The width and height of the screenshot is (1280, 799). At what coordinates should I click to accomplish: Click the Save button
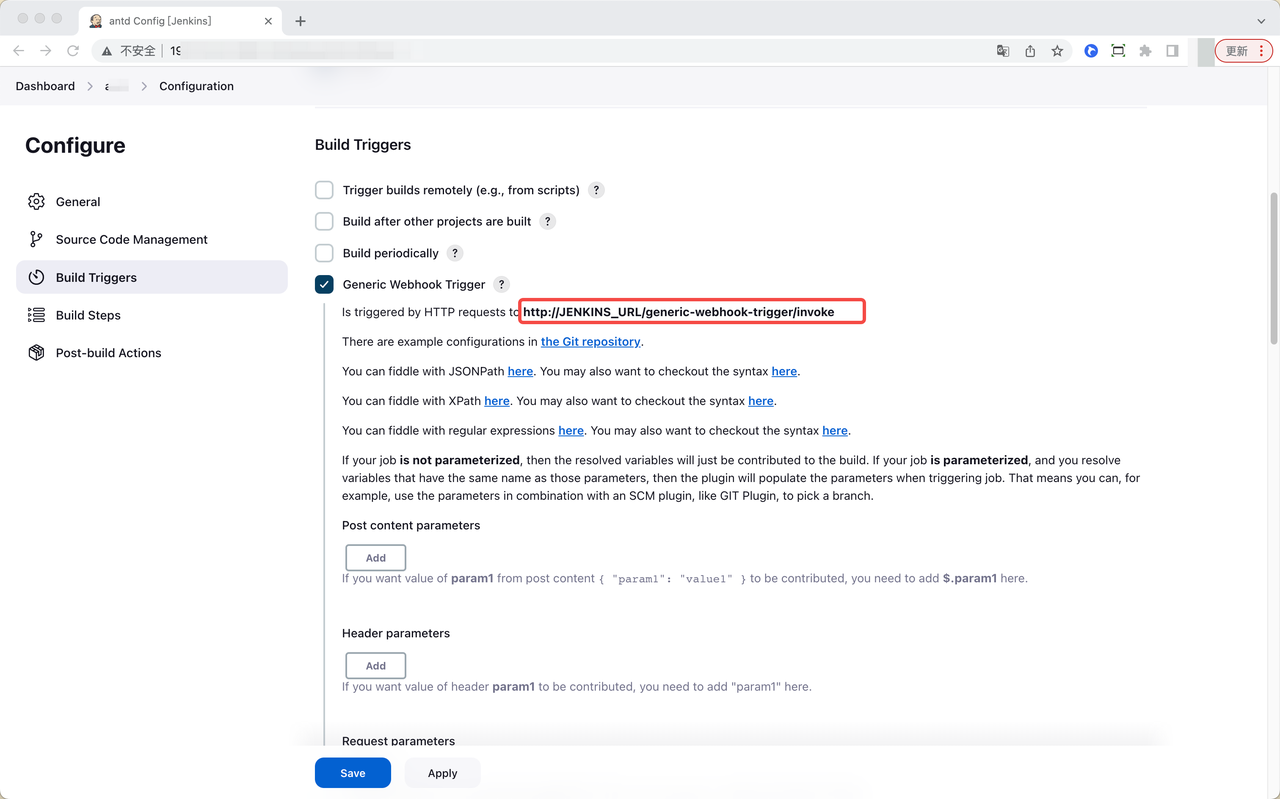click(352, 773)
